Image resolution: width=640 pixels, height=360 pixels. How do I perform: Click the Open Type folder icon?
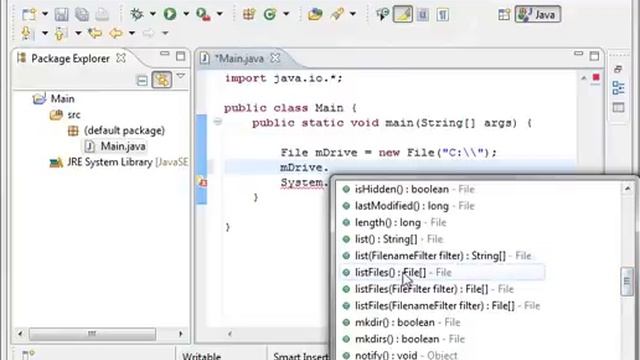pos(315,15)
